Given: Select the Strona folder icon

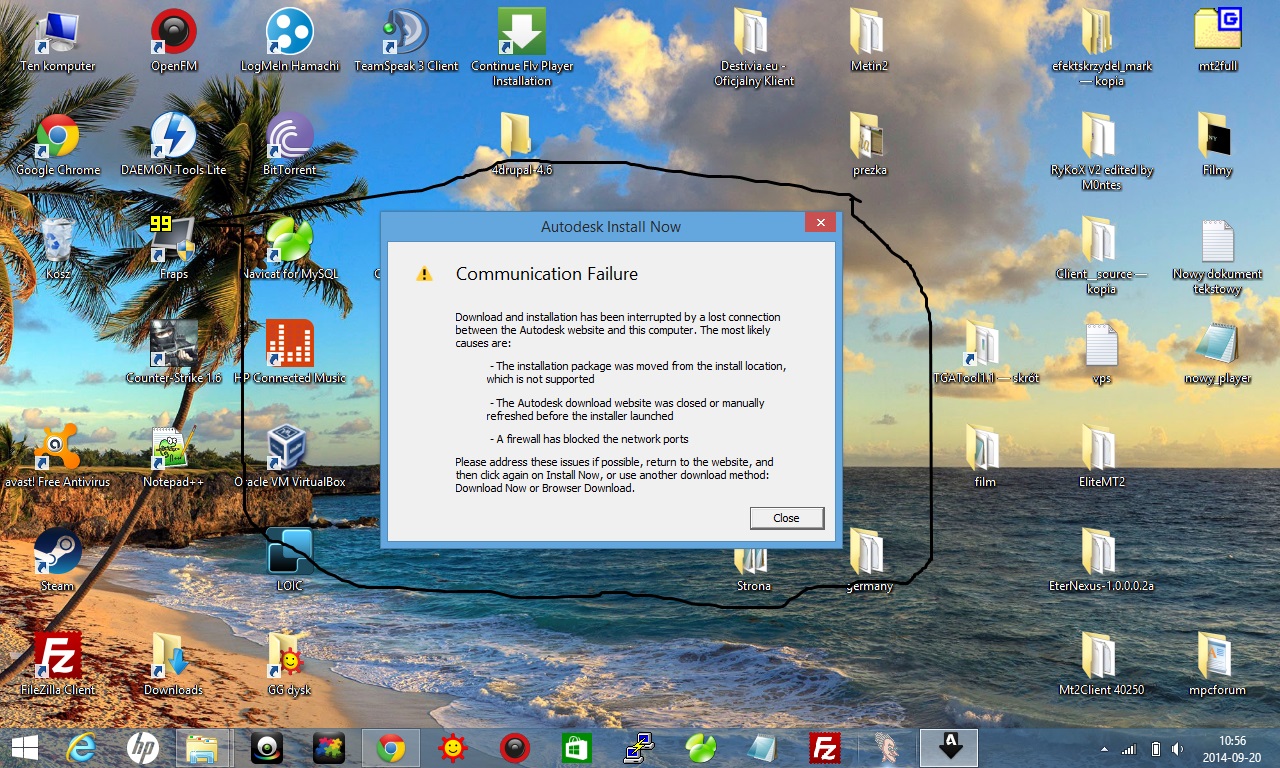Looking at the screenshot, I should coord(754,567).
